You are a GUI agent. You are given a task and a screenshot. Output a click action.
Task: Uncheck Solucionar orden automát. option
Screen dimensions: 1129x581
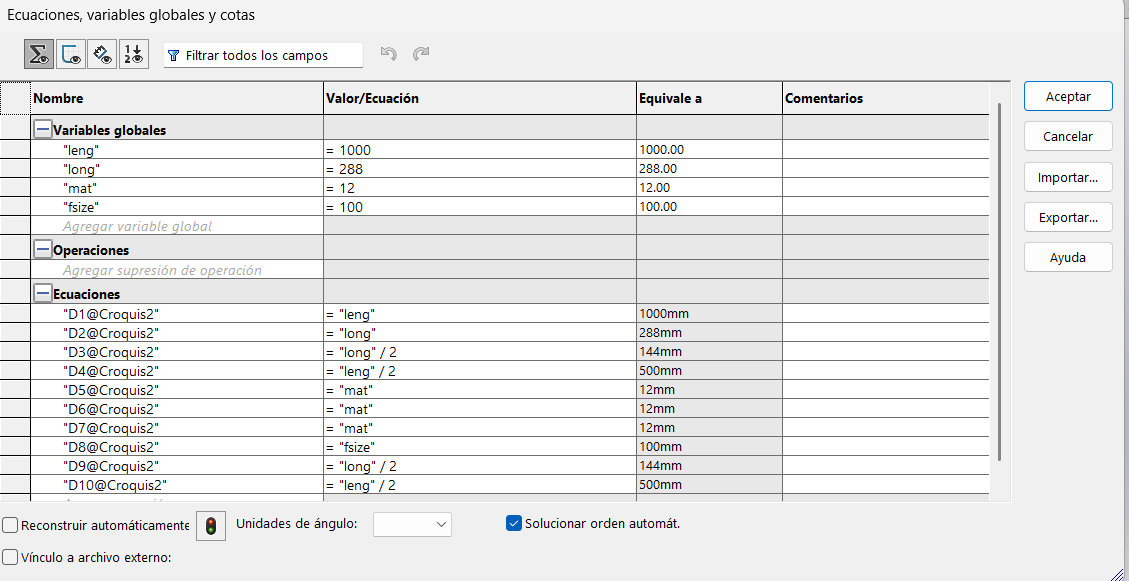pyautogui.click(x=514, y=523)
